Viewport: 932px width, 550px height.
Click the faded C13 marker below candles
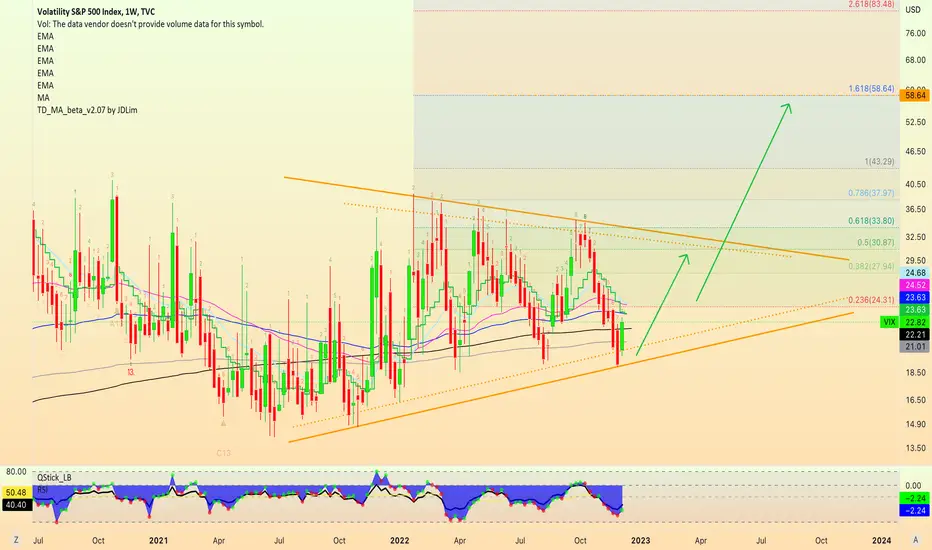pos(223,453)
